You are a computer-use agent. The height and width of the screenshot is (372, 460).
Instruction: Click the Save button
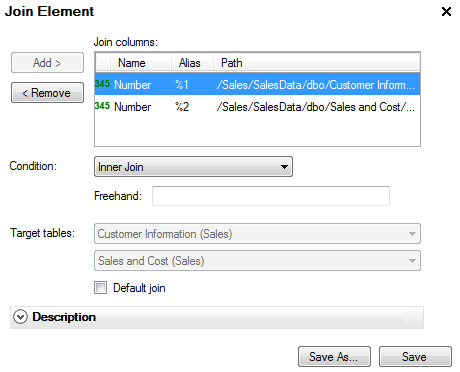[415, 357]
